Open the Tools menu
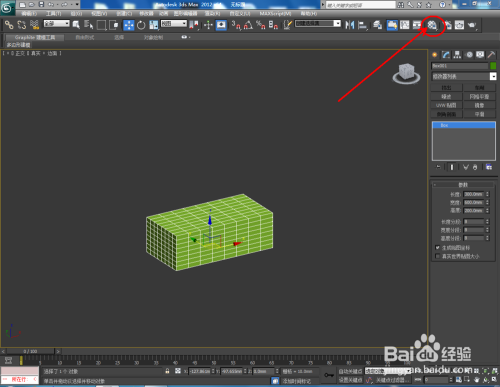500x387 pixels. (x=53, y=14)
